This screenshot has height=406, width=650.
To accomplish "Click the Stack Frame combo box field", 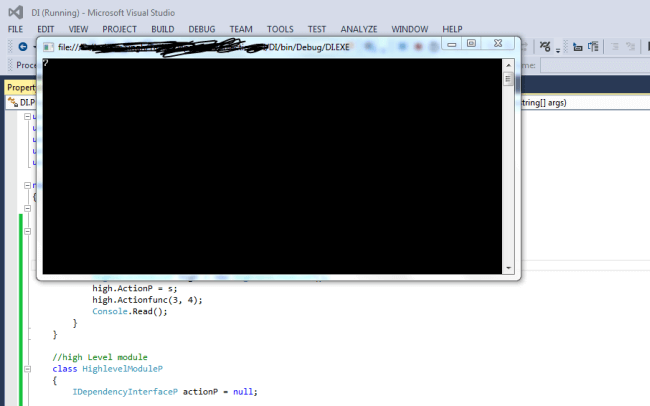I will point(595,65).
